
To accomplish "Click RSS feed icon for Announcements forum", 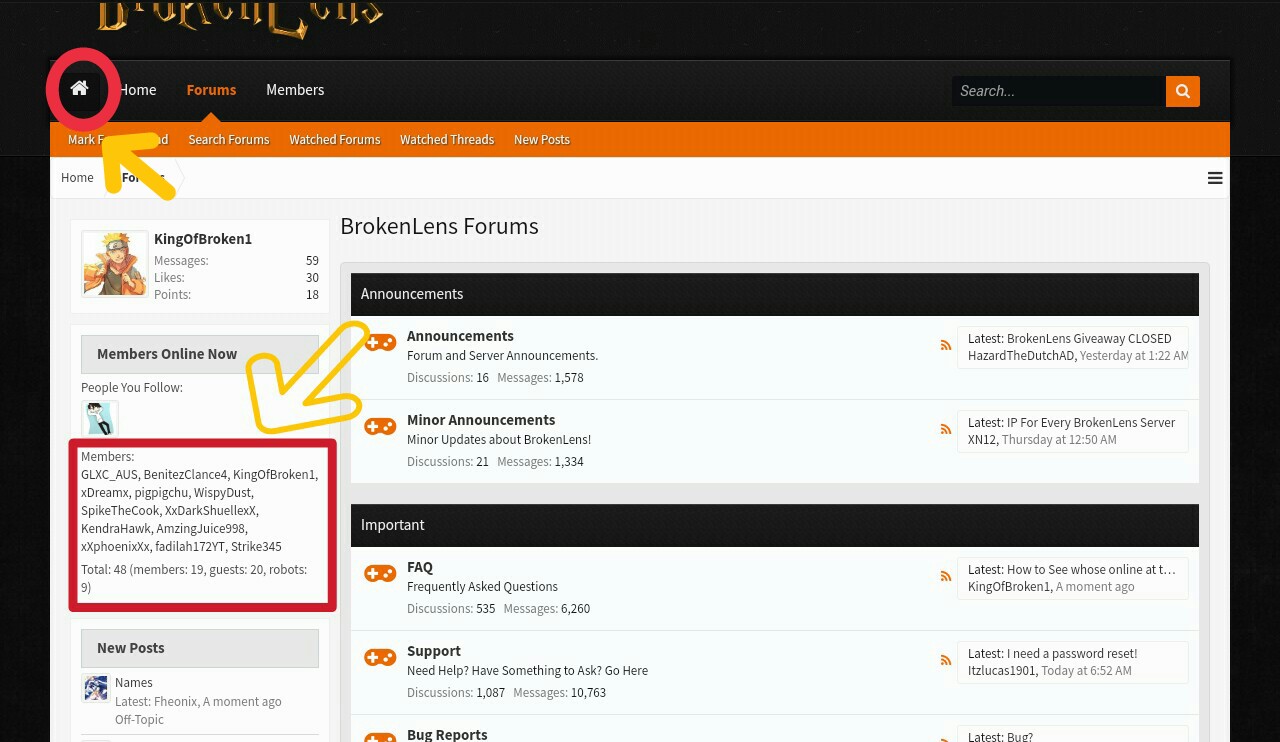I will (x=946, y=345).
